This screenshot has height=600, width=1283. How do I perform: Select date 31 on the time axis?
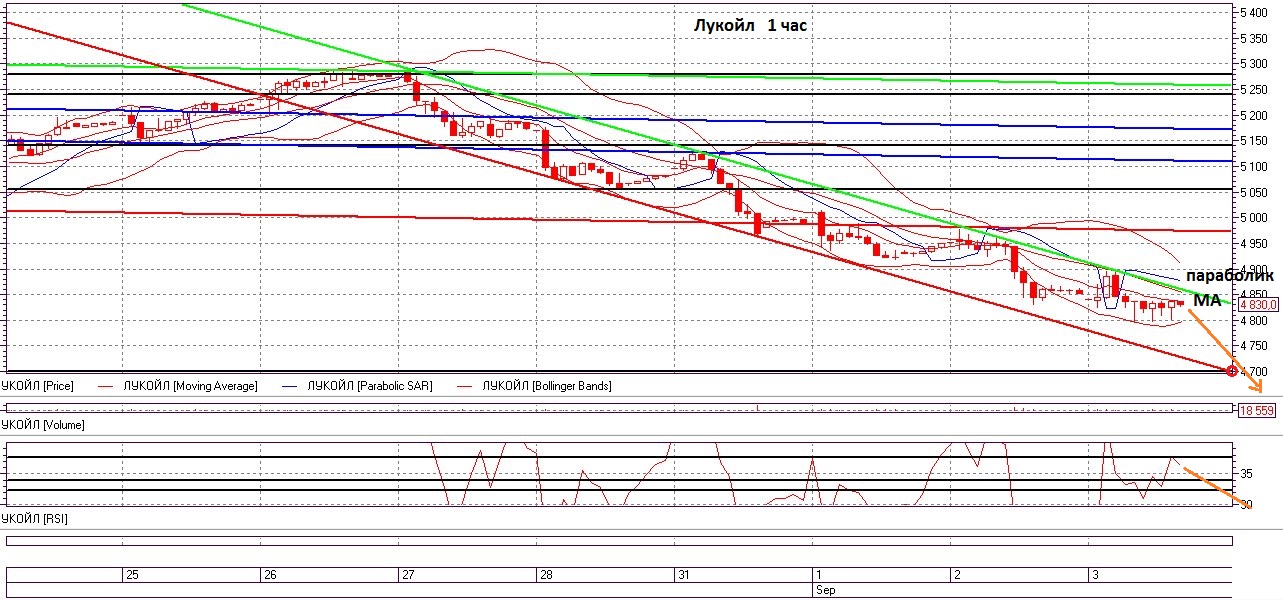coord(684,575)
